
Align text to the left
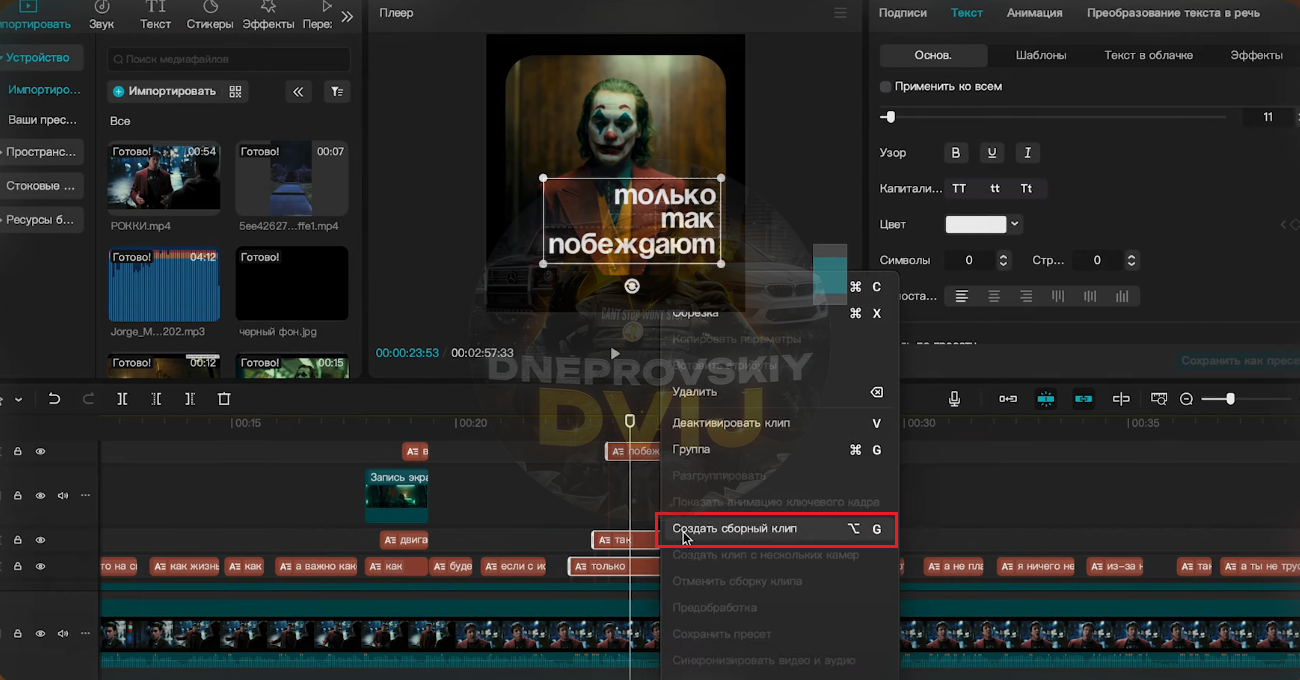point(962,296)
